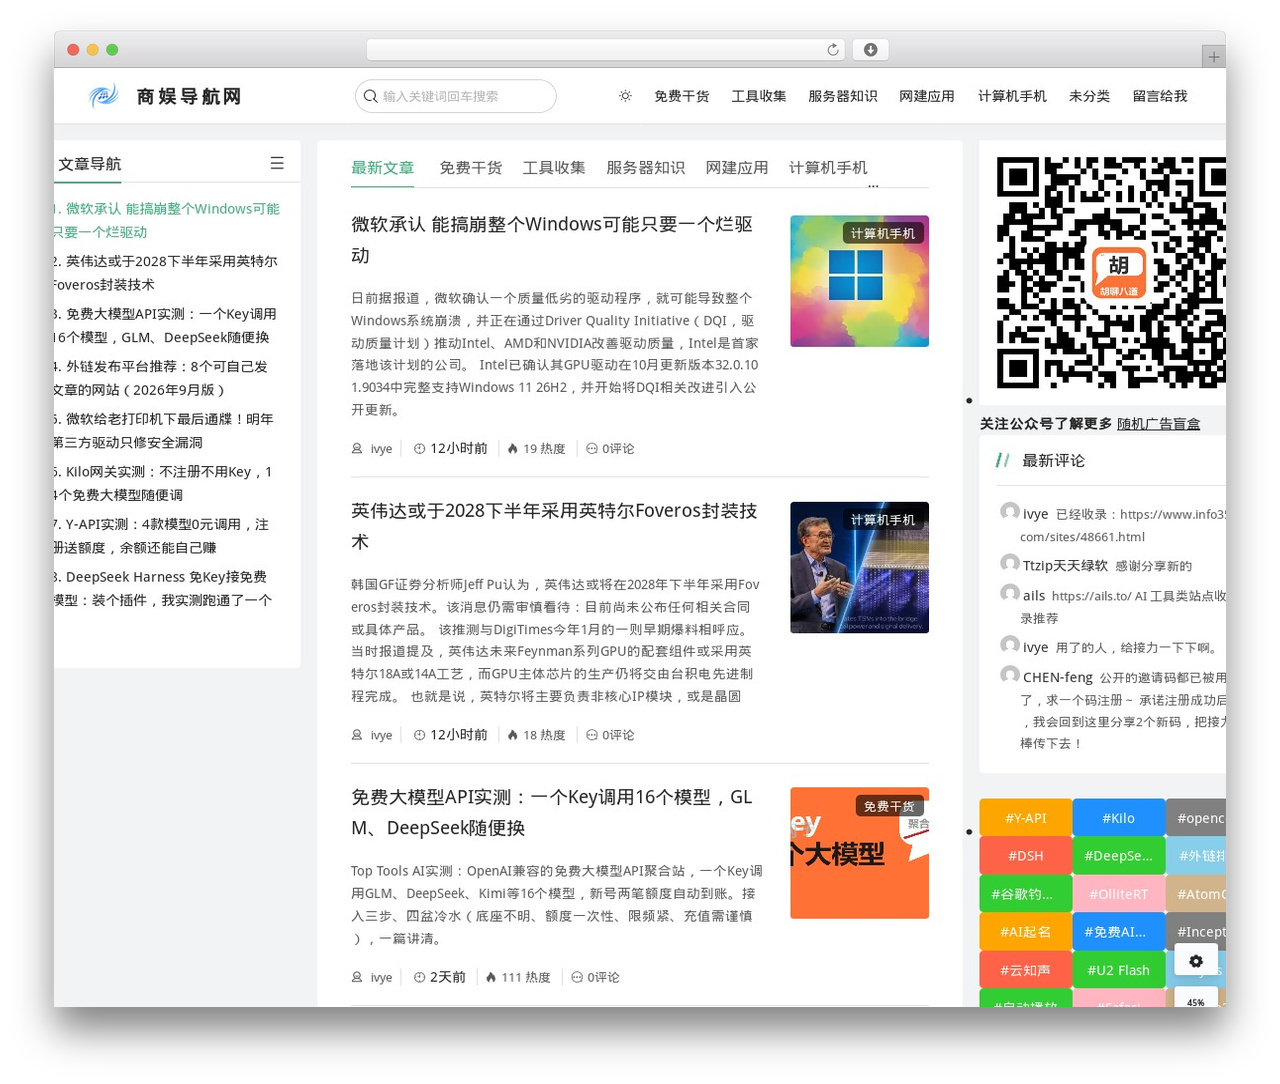The height and width of the screenshot is (1084, 1280).
Task: Open the #AI起名 orange tag
Action: click(x=1026, y=932)
